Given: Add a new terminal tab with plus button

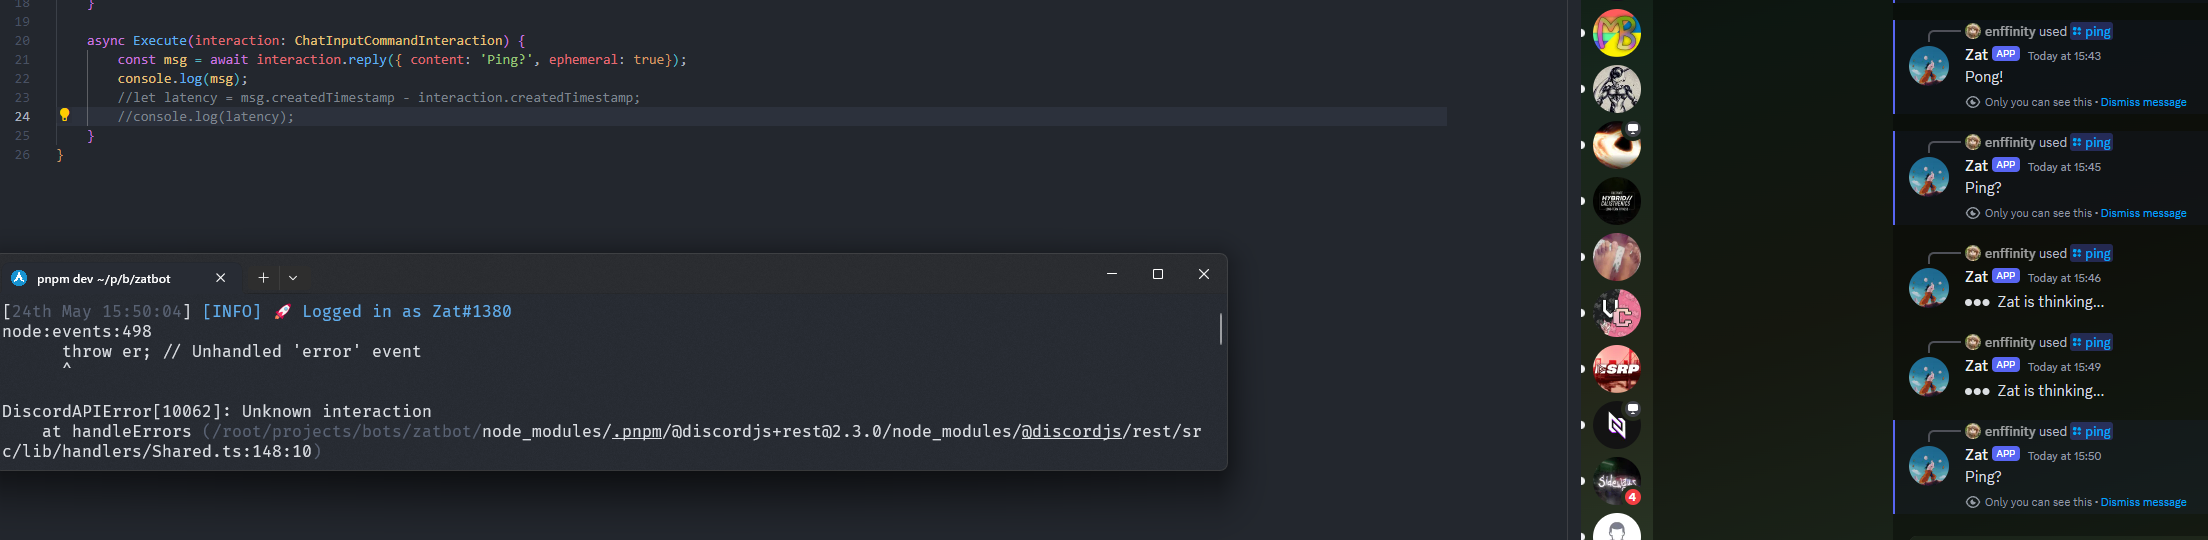Looking at the screenshot, I should [263, 278].
